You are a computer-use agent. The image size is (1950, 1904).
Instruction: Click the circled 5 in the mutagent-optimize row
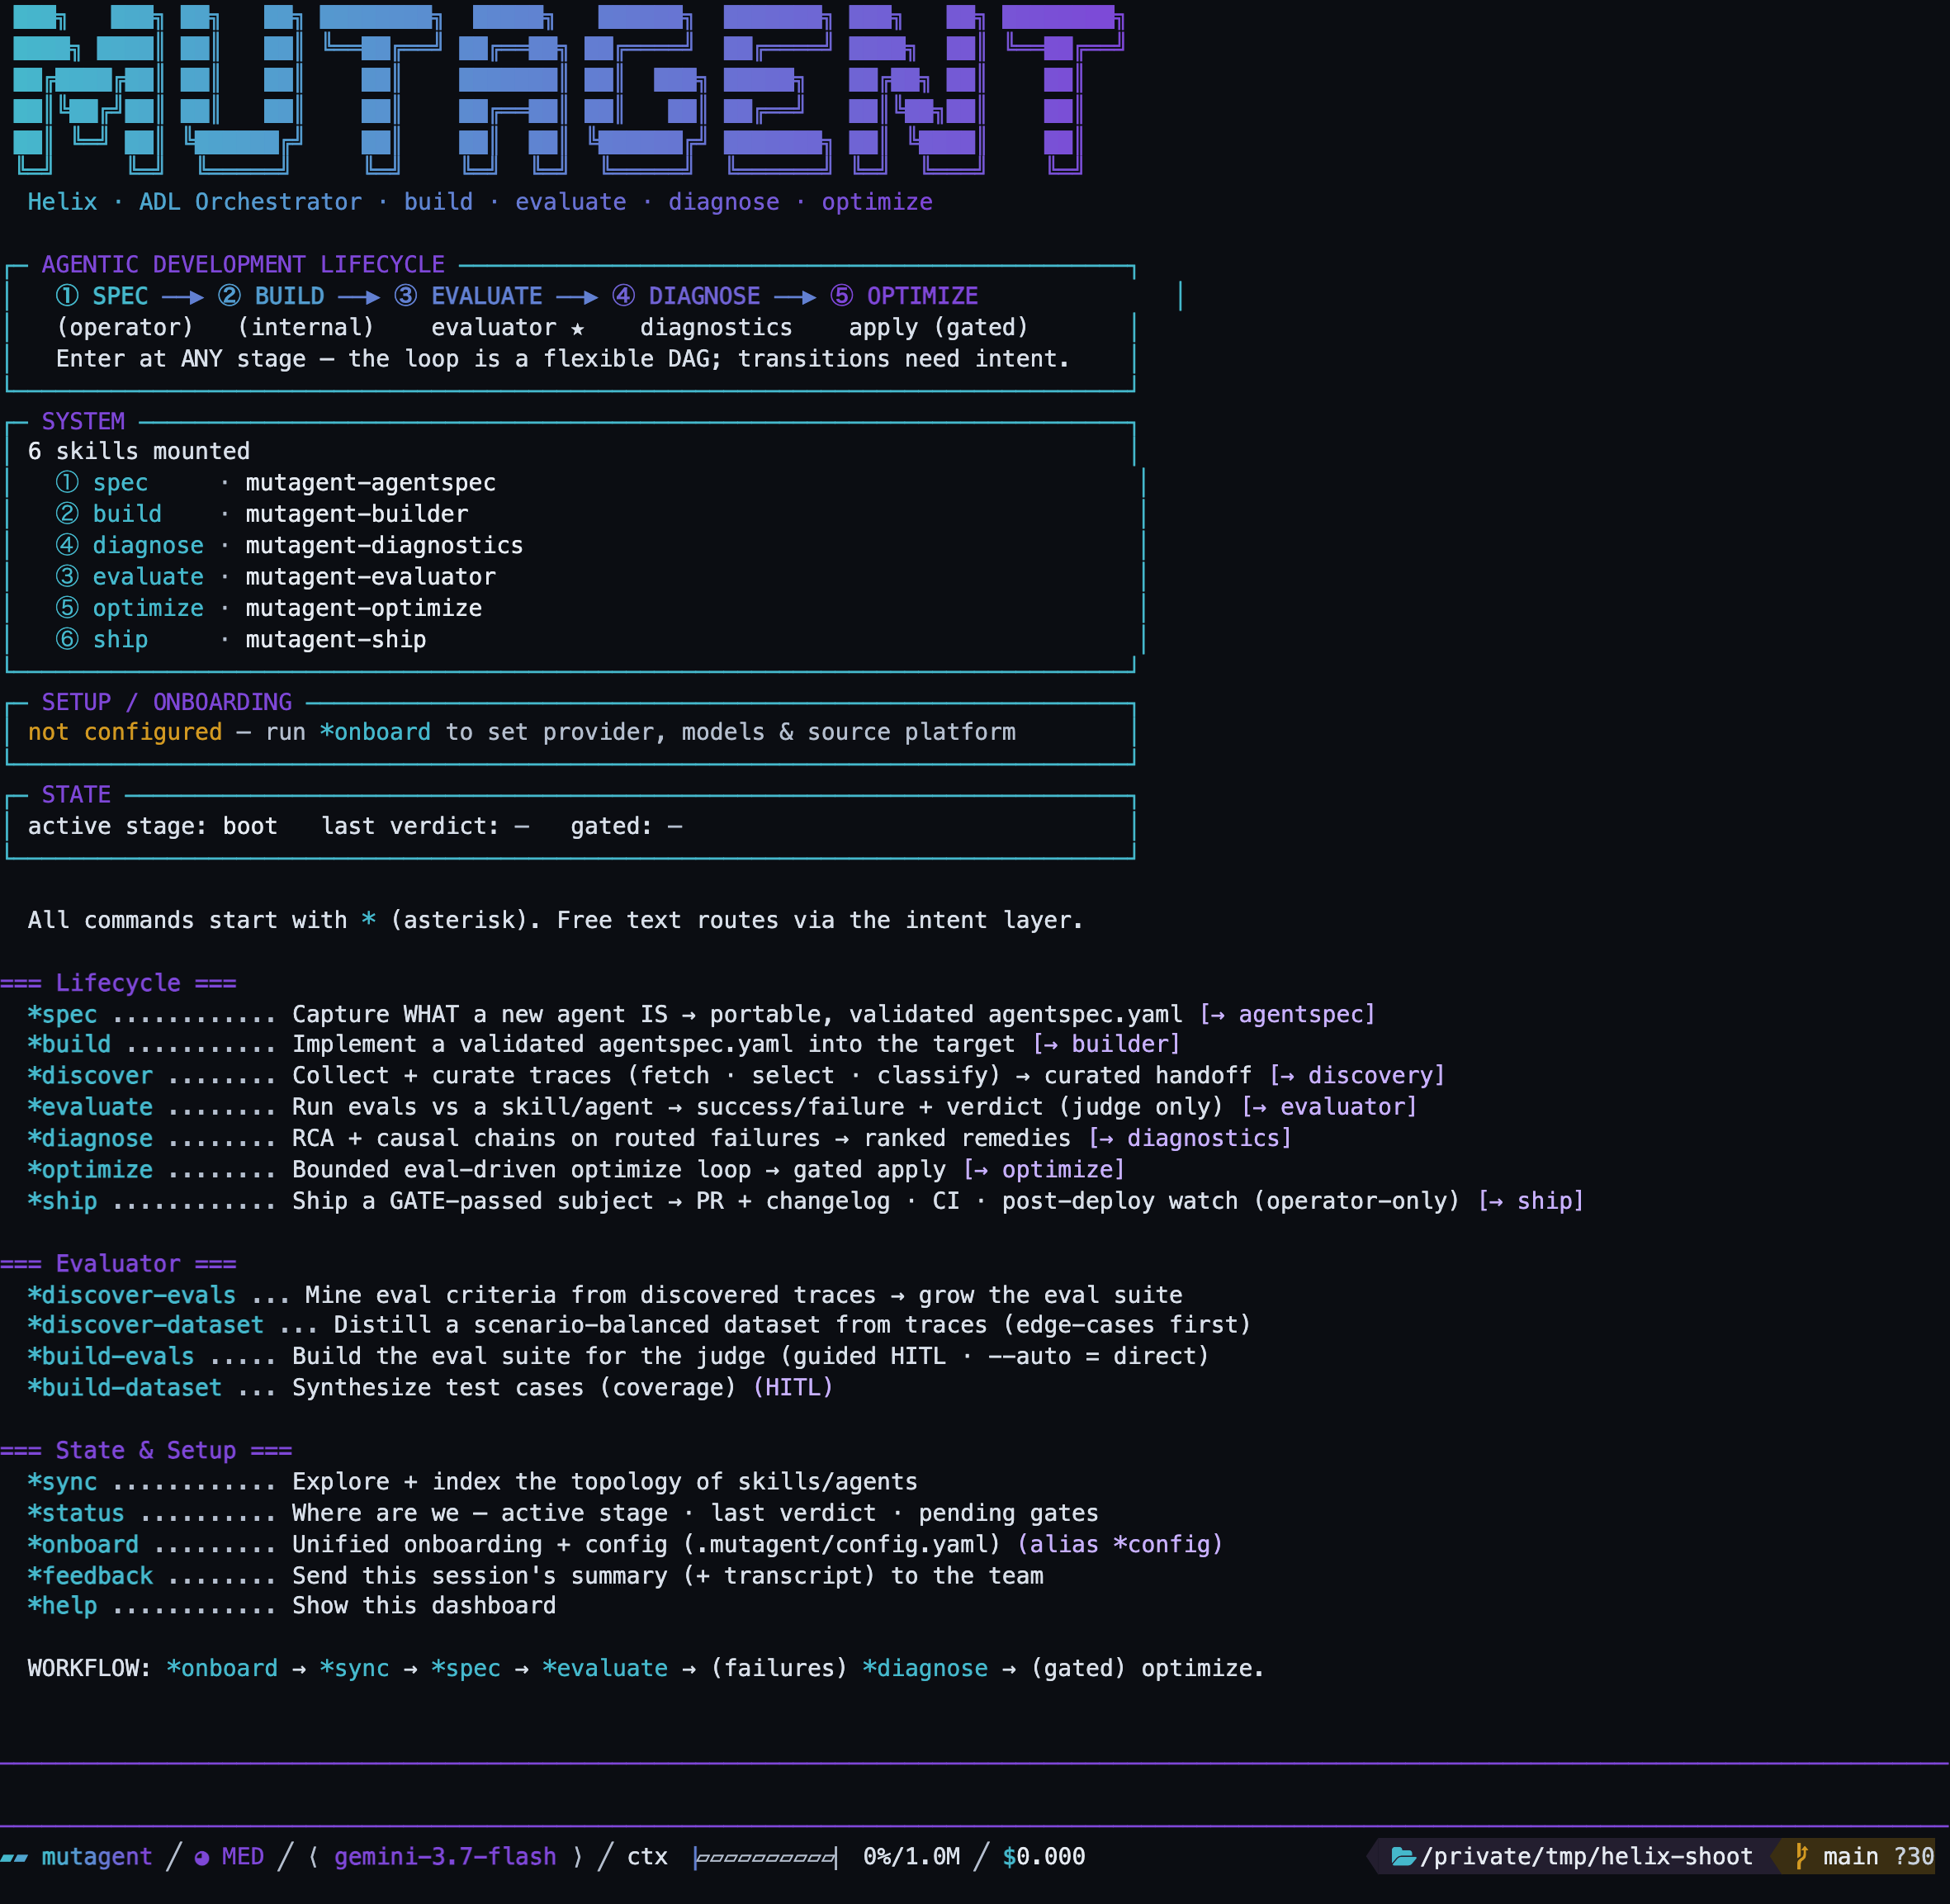(67, 608)
